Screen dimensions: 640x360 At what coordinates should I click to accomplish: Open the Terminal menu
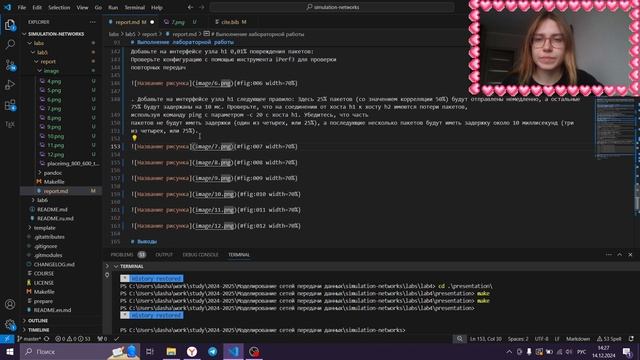[134, 7]
